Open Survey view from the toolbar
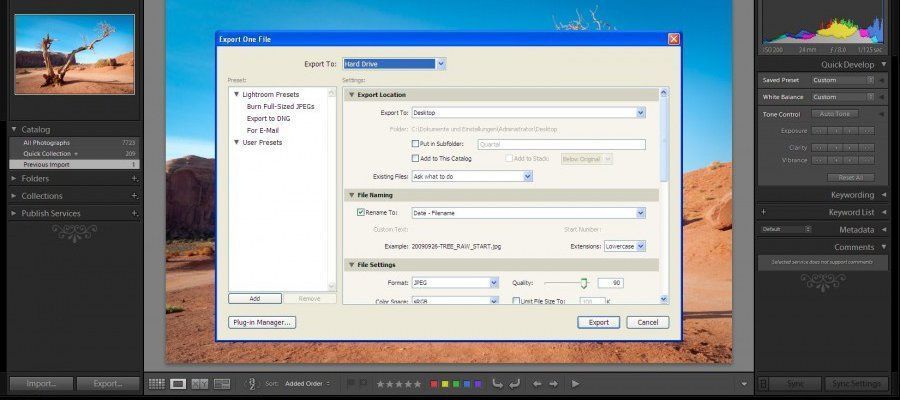The image size is (900, 400). click(x=222, y=383)
